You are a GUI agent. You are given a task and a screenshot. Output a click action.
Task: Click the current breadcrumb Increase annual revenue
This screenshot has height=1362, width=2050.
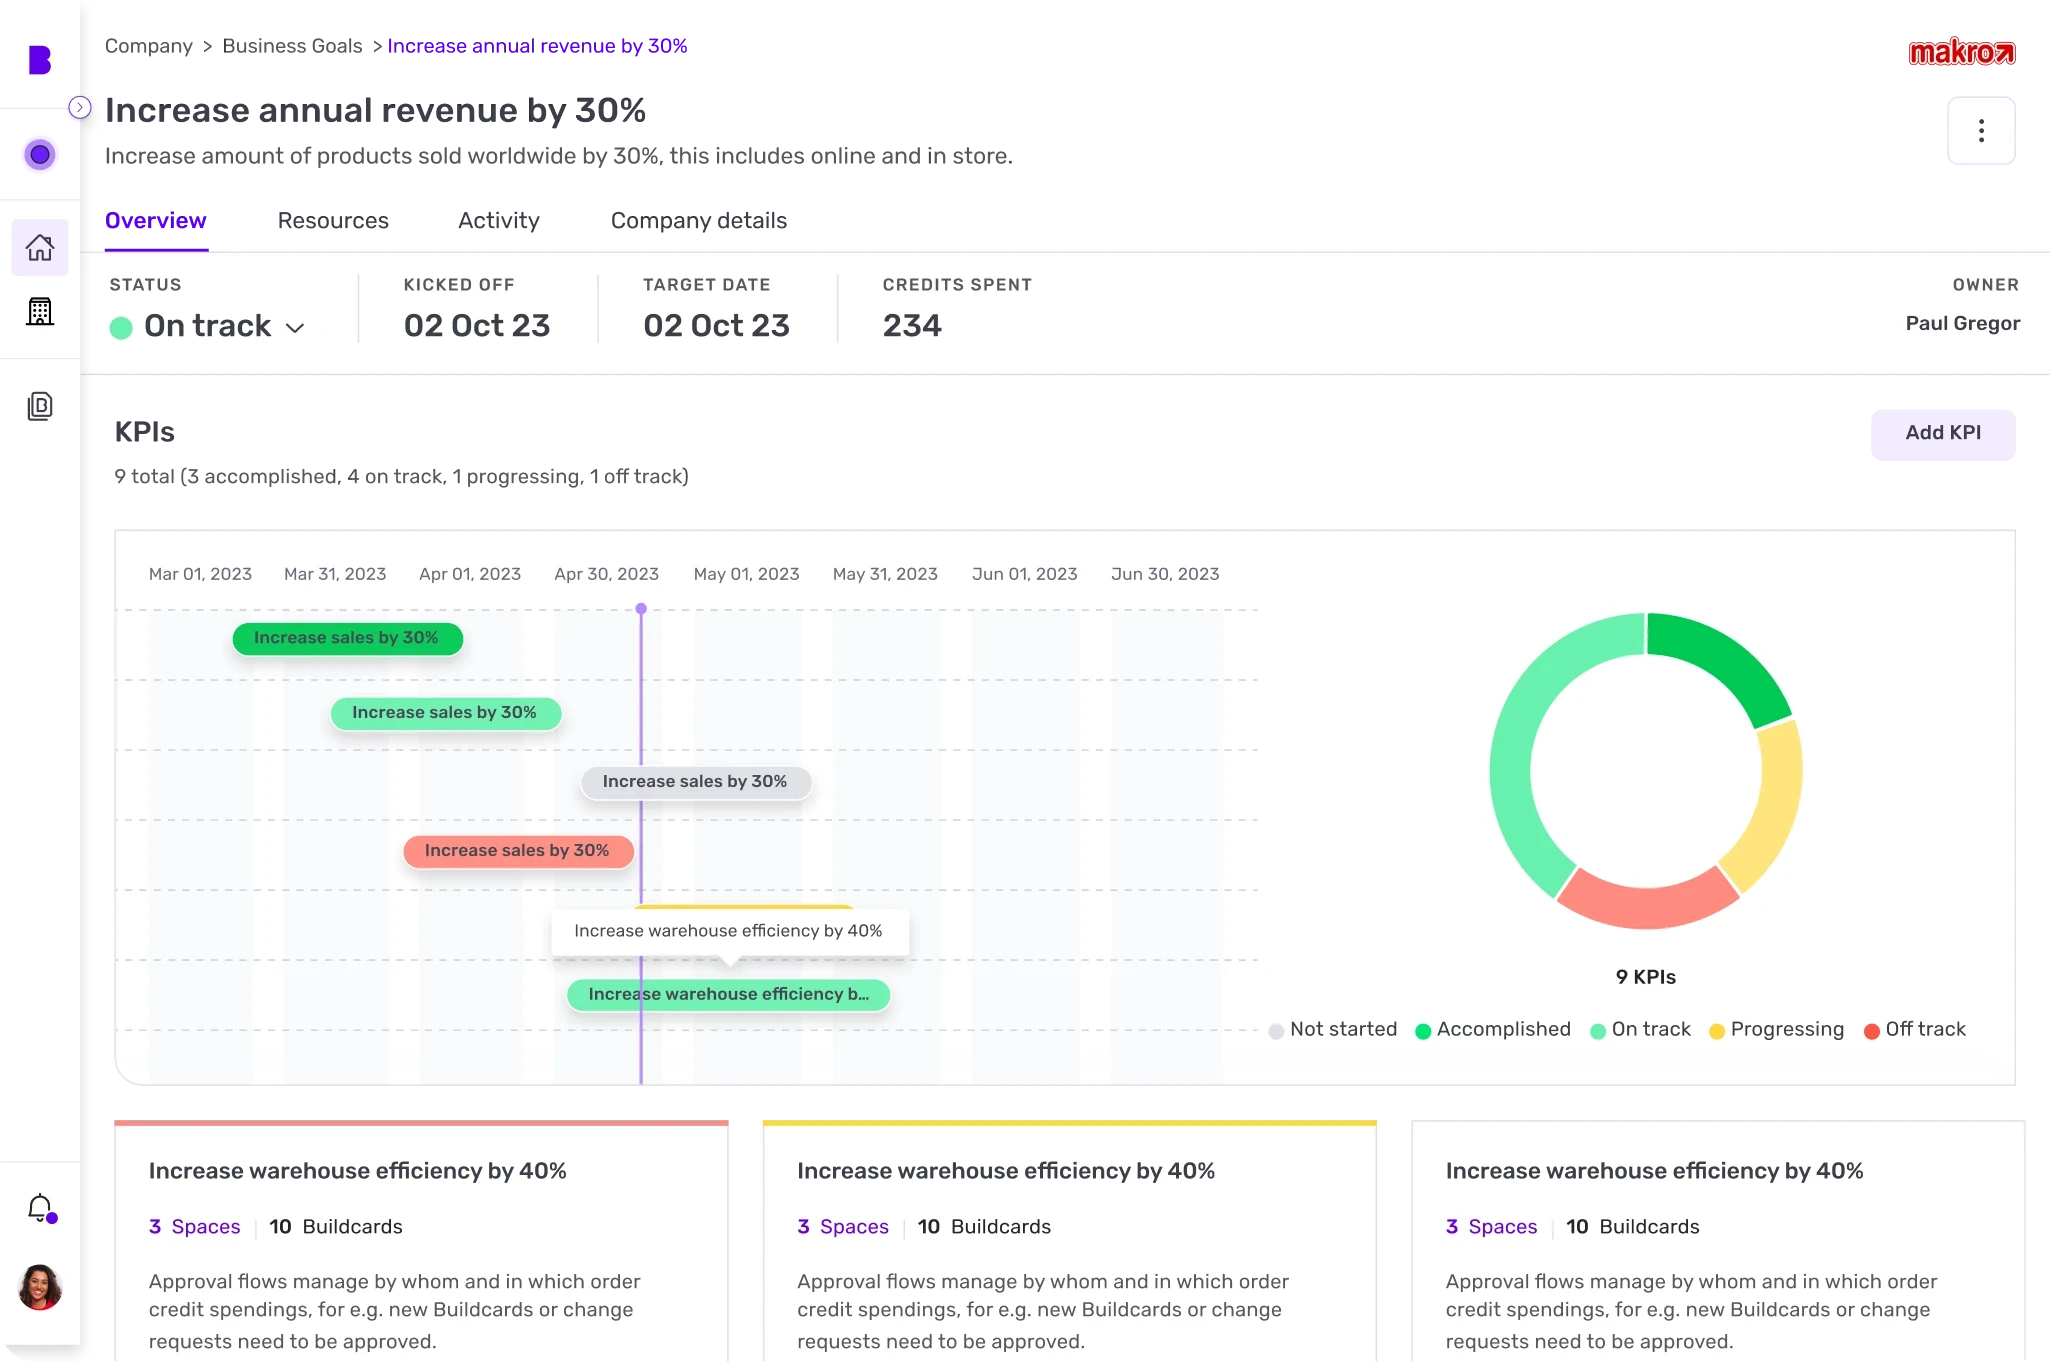pyautogui.click(x=537, y=46)
